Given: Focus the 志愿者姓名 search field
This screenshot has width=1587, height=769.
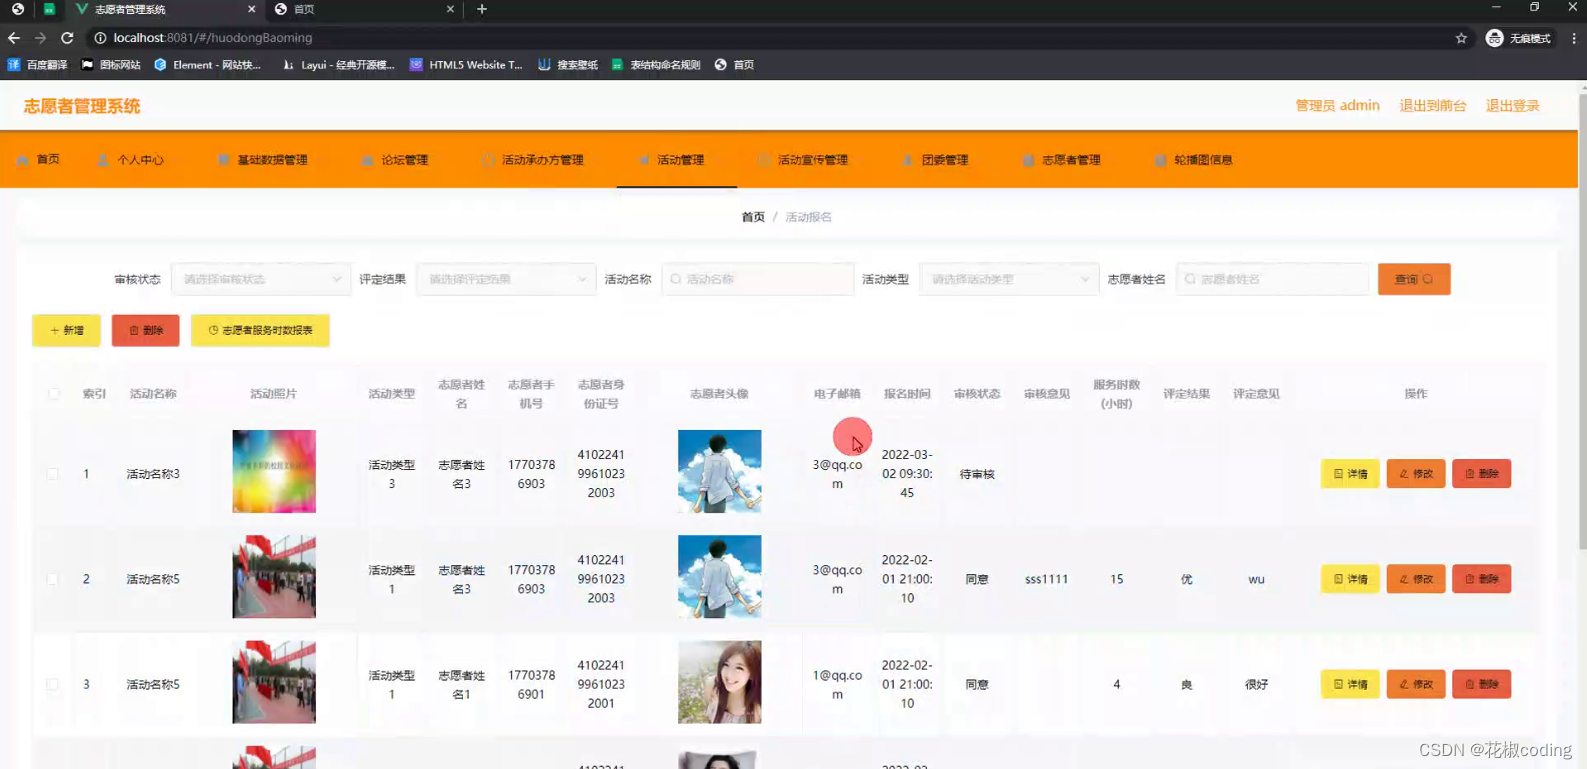Looking at the screenshot, I should coord(1273,279).
